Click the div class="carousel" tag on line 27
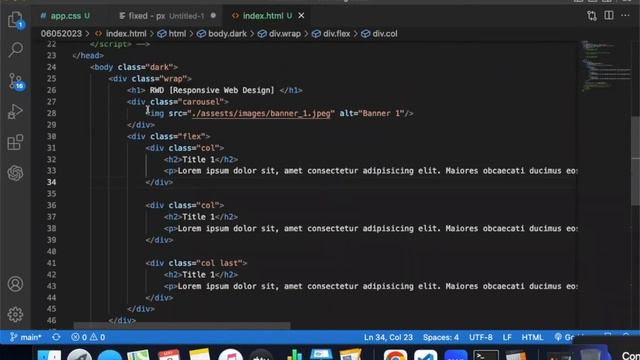The image size is (640, 360). click(x=178, y=102)
